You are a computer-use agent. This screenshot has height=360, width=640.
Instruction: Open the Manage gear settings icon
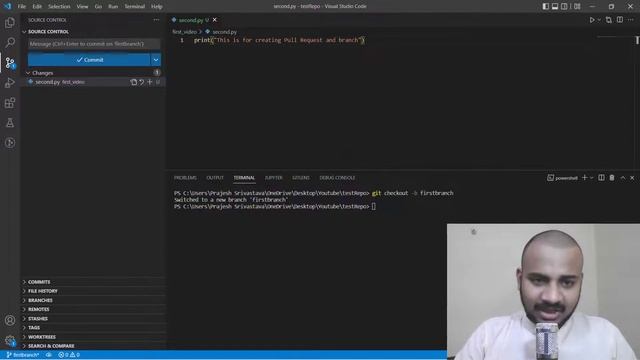(x=10, y=340)
